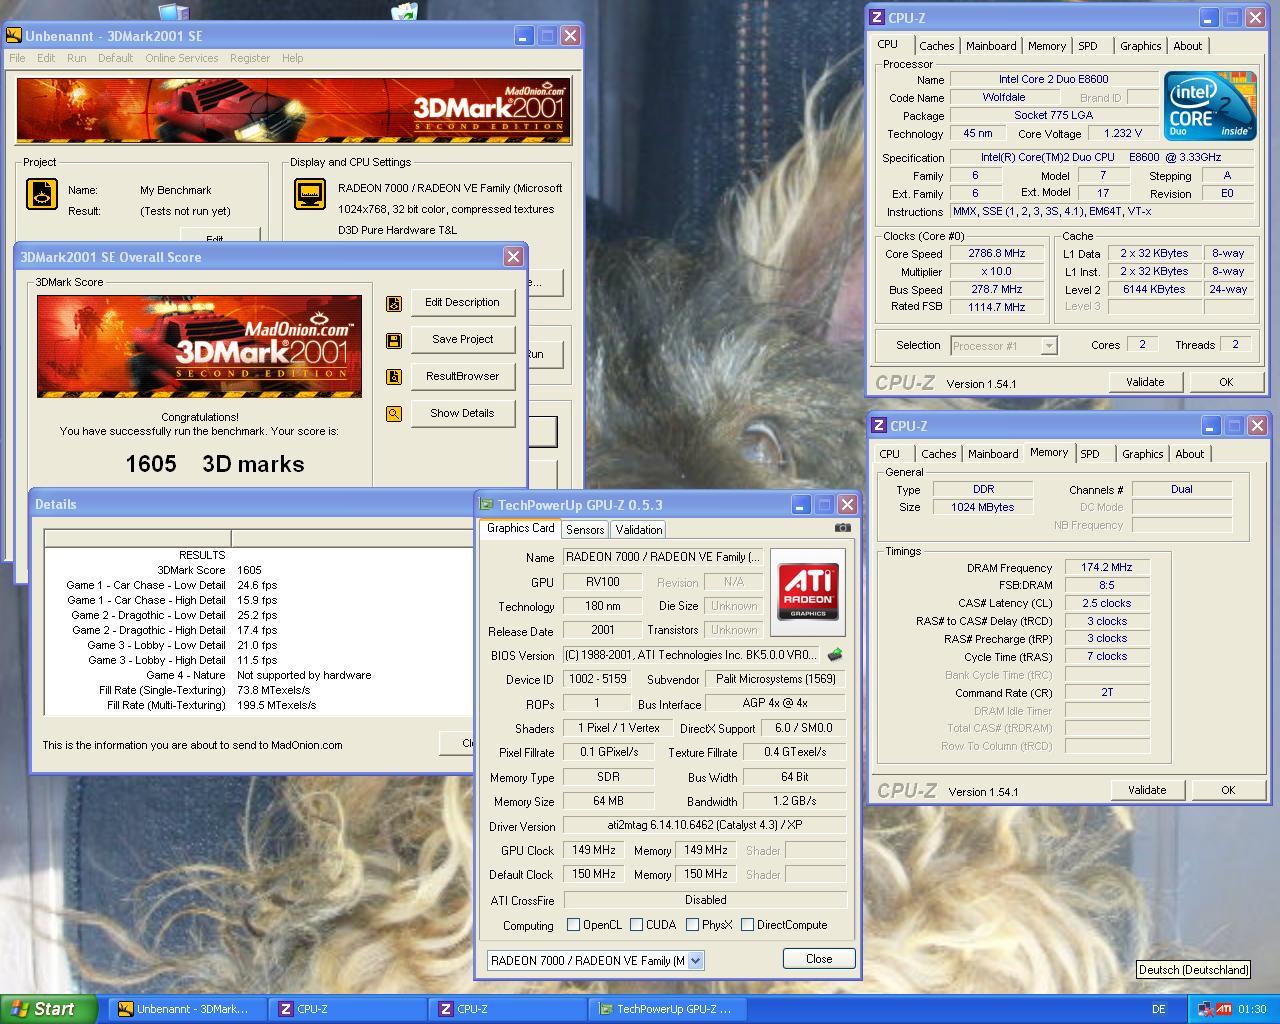Viewport: 1280px width, 1024px height.
Task: Click the Intel Core 2 Duo logo
Action: coord(1210,105)
